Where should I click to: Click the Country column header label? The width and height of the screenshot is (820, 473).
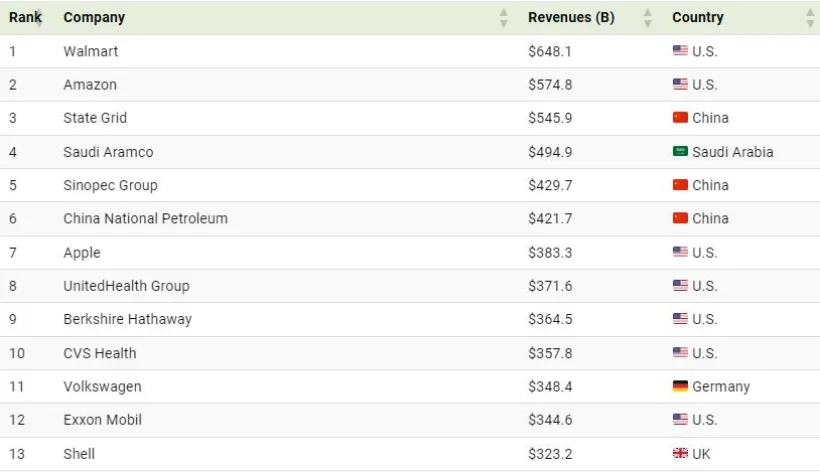698,18
